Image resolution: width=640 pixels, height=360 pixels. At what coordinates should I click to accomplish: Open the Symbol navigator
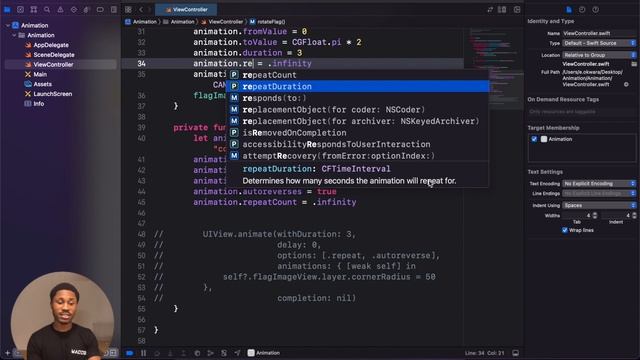[34, 9]
